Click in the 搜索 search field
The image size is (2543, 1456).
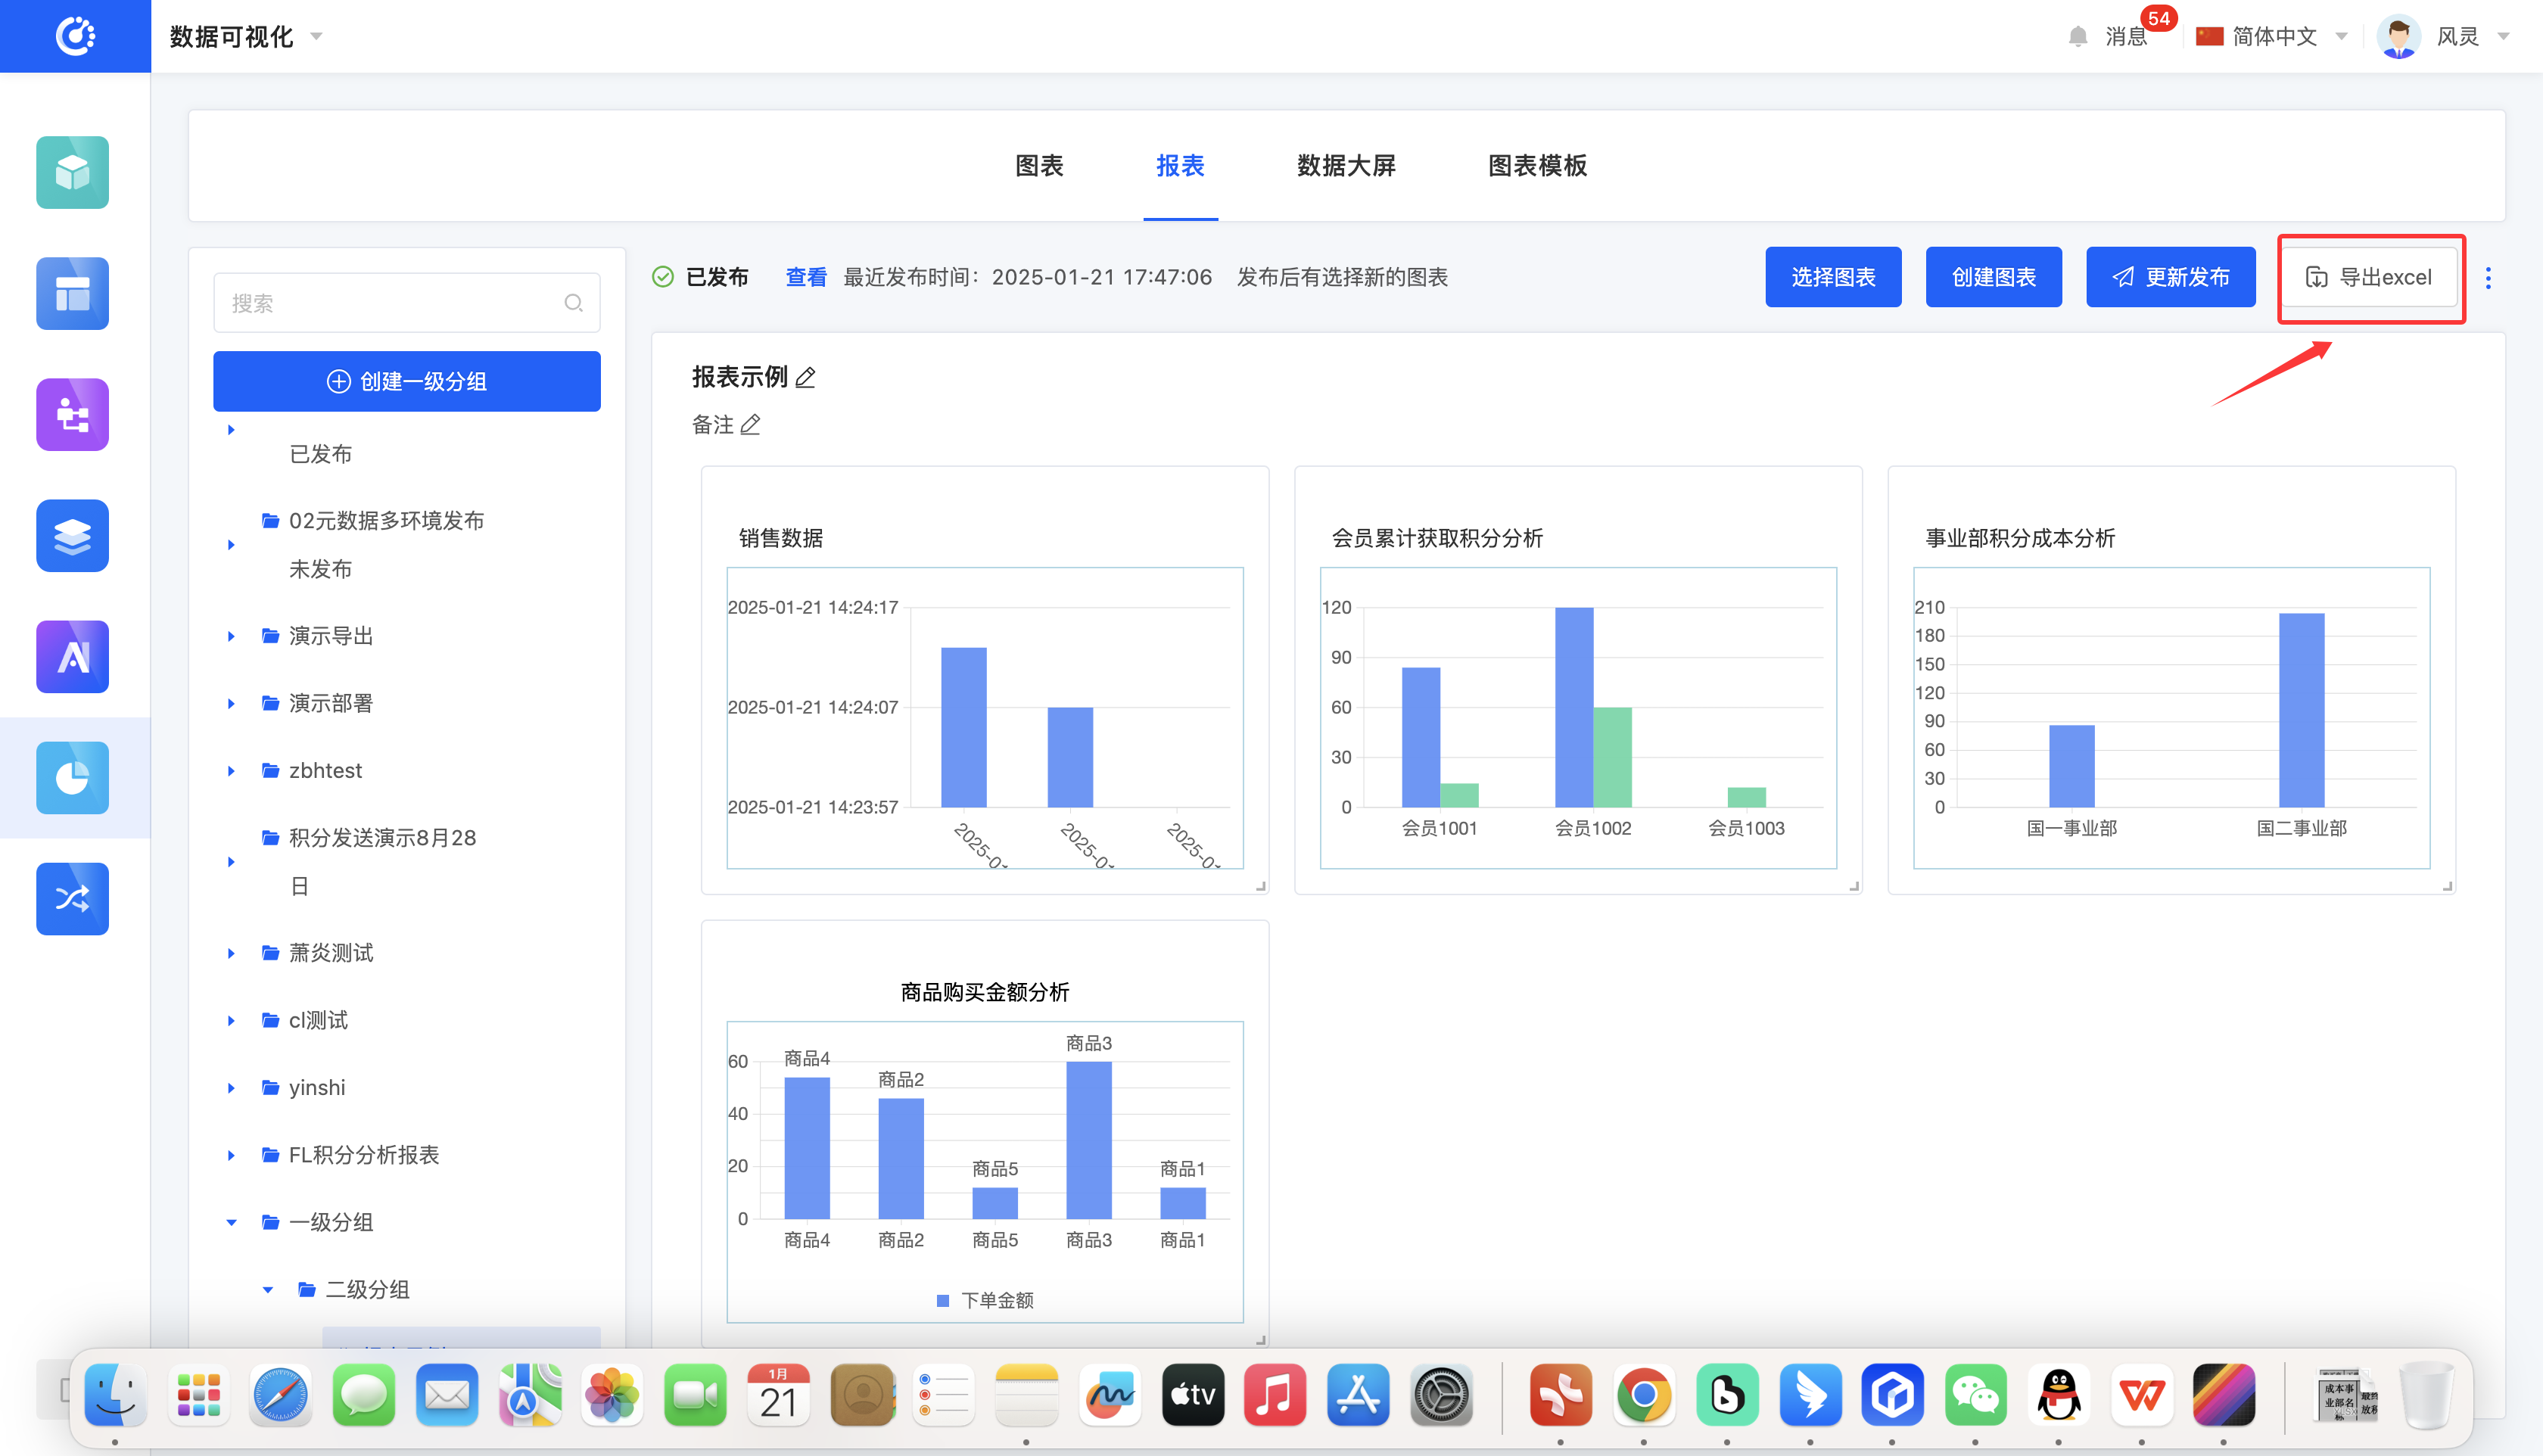(390, 303)
